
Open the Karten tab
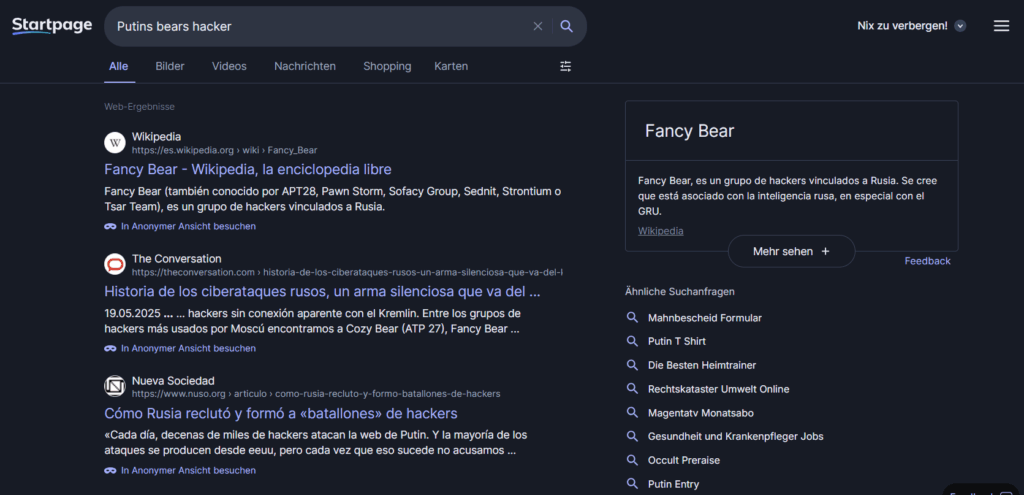(451, 66)
